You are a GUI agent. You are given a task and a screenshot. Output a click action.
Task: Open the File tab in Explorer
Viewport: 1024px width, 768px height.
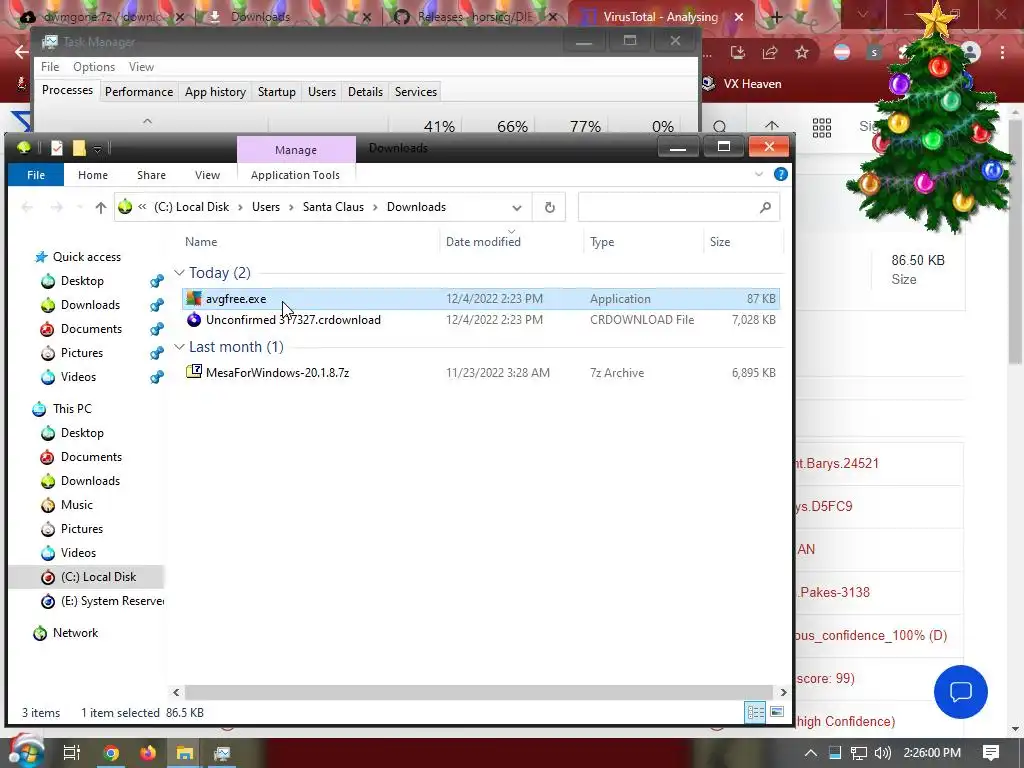36,175
